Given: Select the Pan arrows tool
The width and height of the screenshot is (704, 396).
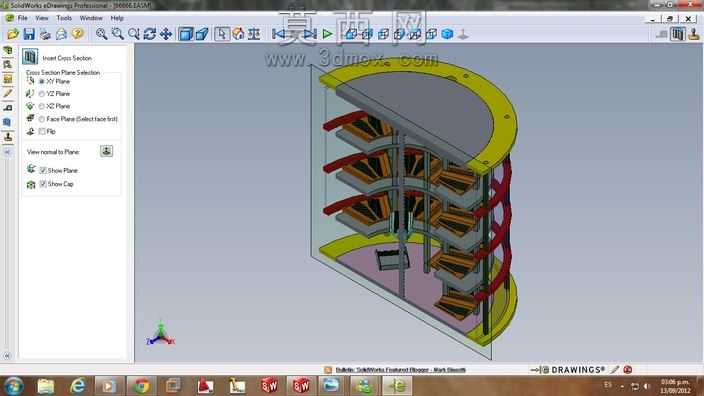Looking at the screenshot, I should (x=166, y=34).
